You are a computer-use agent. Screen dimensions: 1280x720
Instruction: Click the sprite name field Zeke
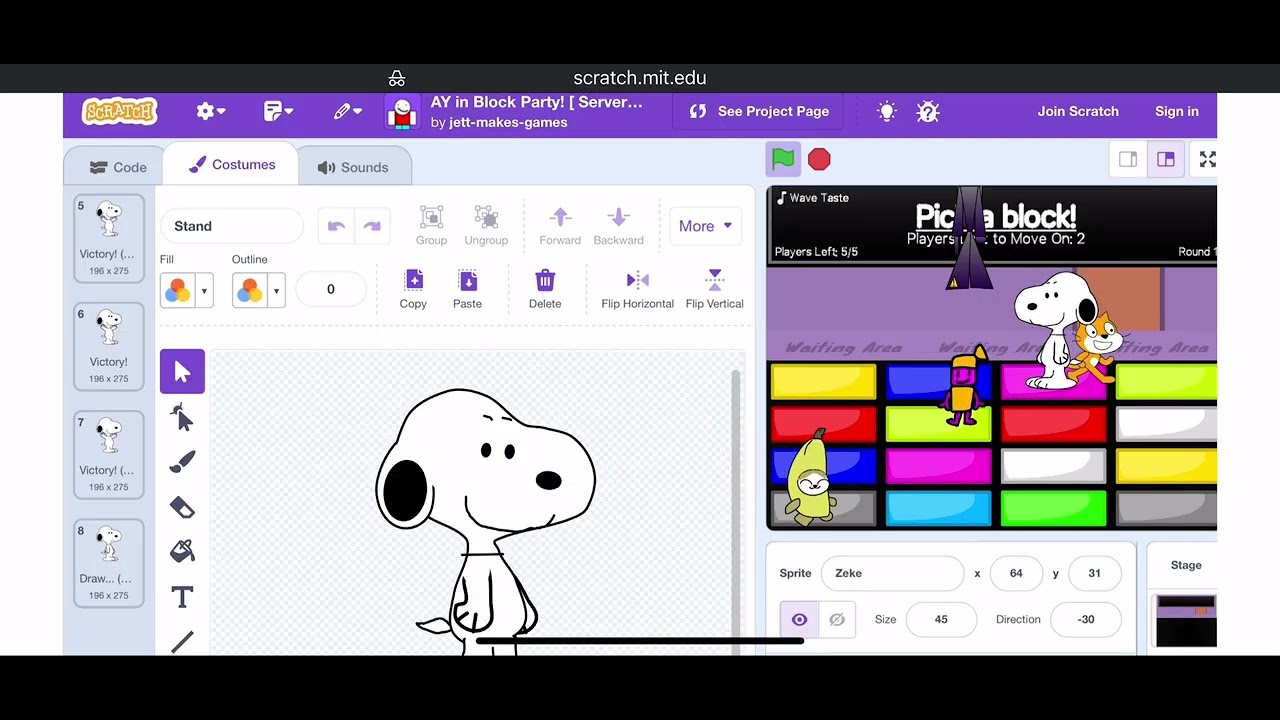coord(892,573)
